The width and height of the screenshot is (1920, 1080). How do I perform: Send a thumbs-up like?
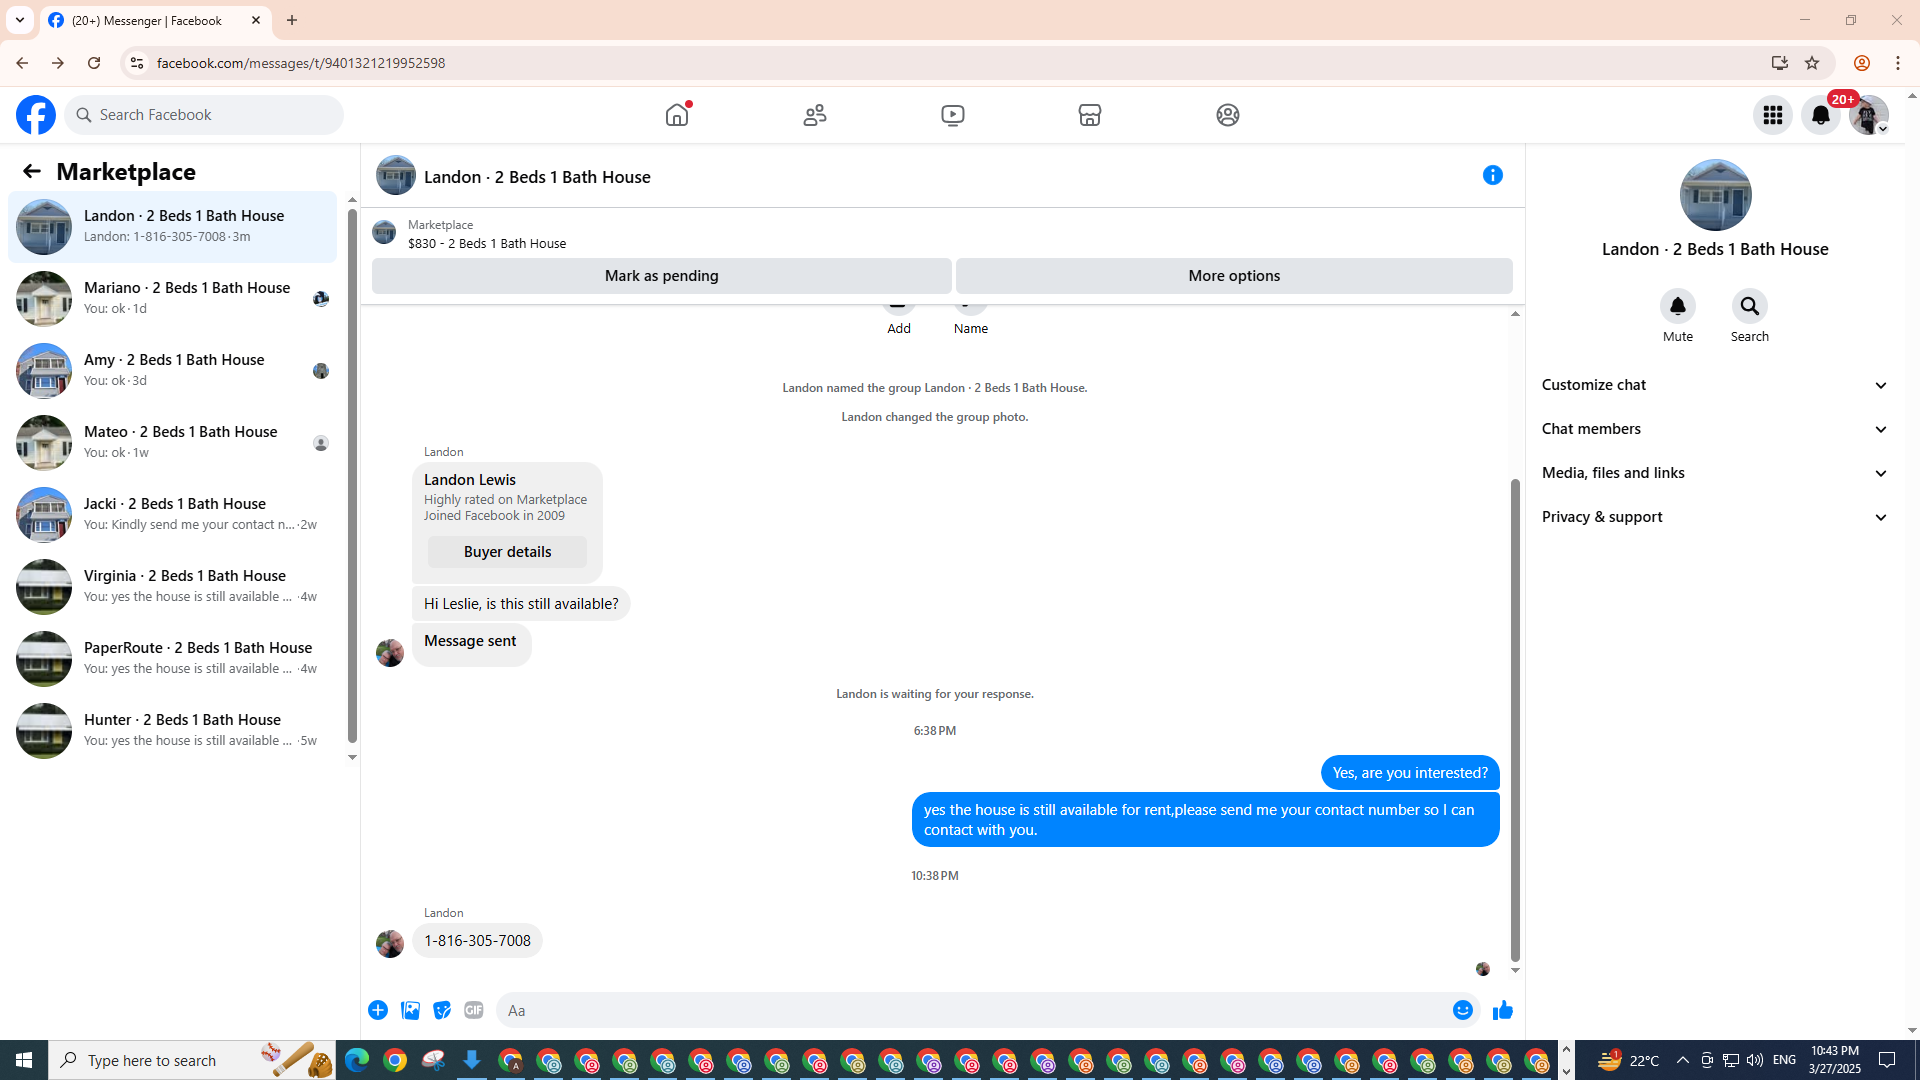click(x=1503, y=1010)
